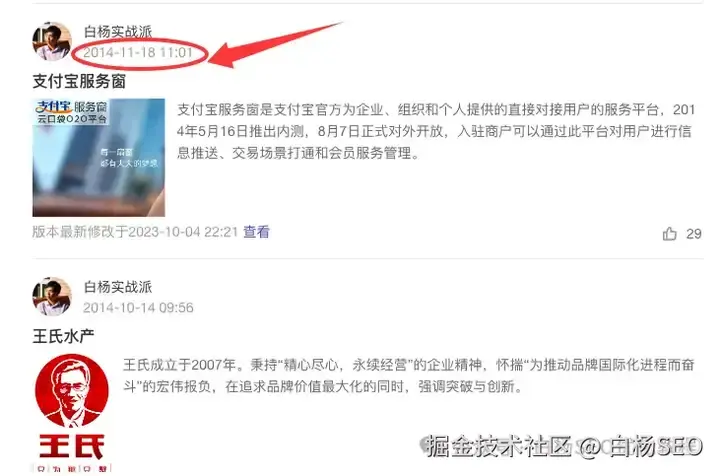
Task: Open the avatar beside the 2014-10-14 entry
Action: (52, 297)
